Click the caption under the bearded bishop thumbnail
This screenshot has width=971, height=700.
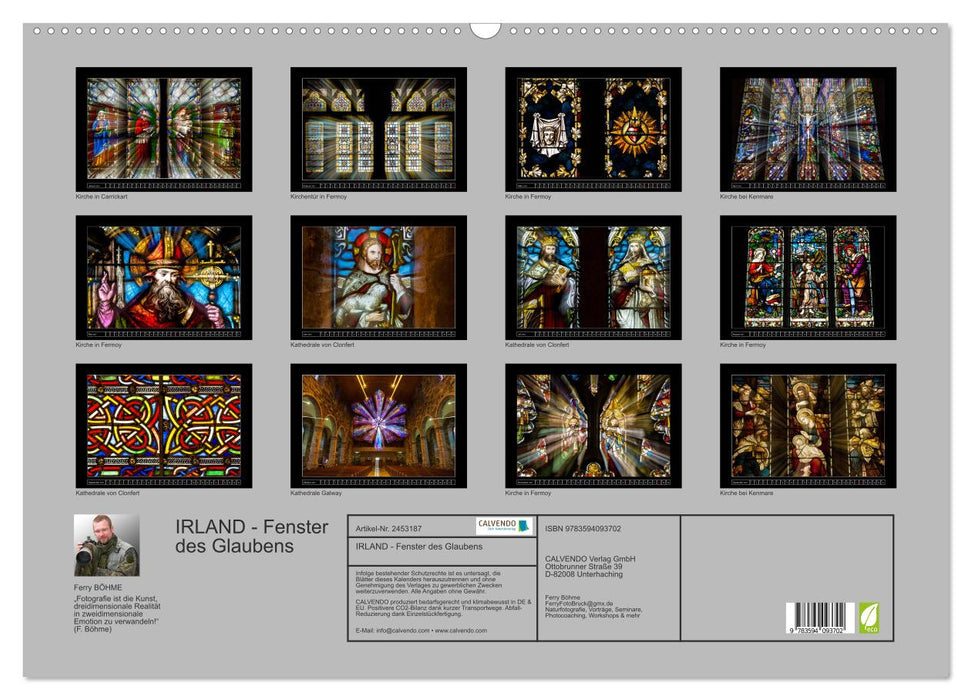(98, 344)
